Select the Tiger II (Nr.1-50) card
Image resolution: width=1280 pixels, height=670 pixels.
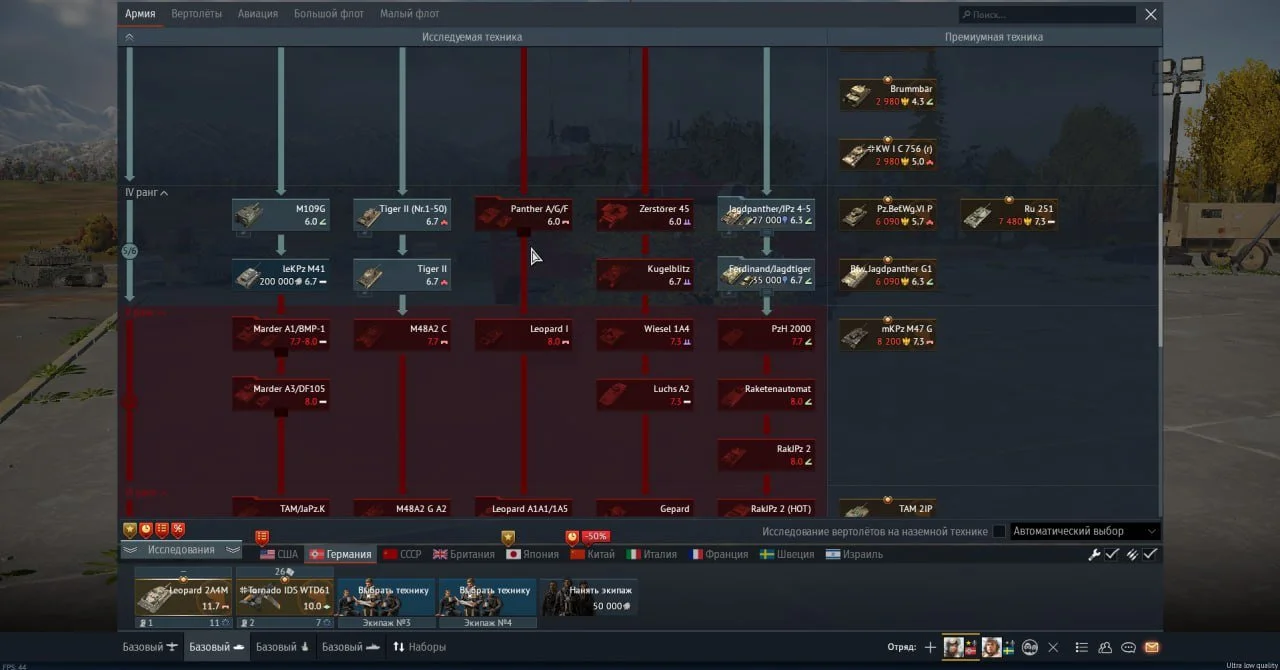402,214
